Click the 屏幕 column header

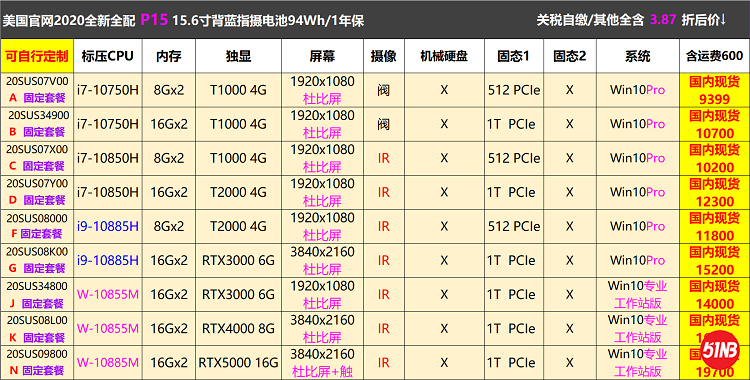(x=322, y=56)
